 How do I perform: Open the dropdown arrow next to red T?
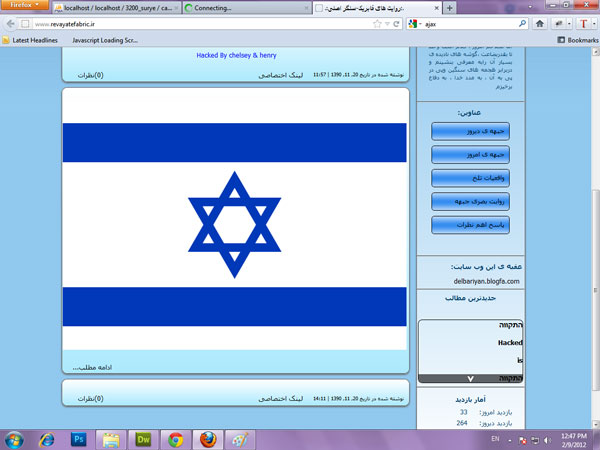tap(594, 24)
